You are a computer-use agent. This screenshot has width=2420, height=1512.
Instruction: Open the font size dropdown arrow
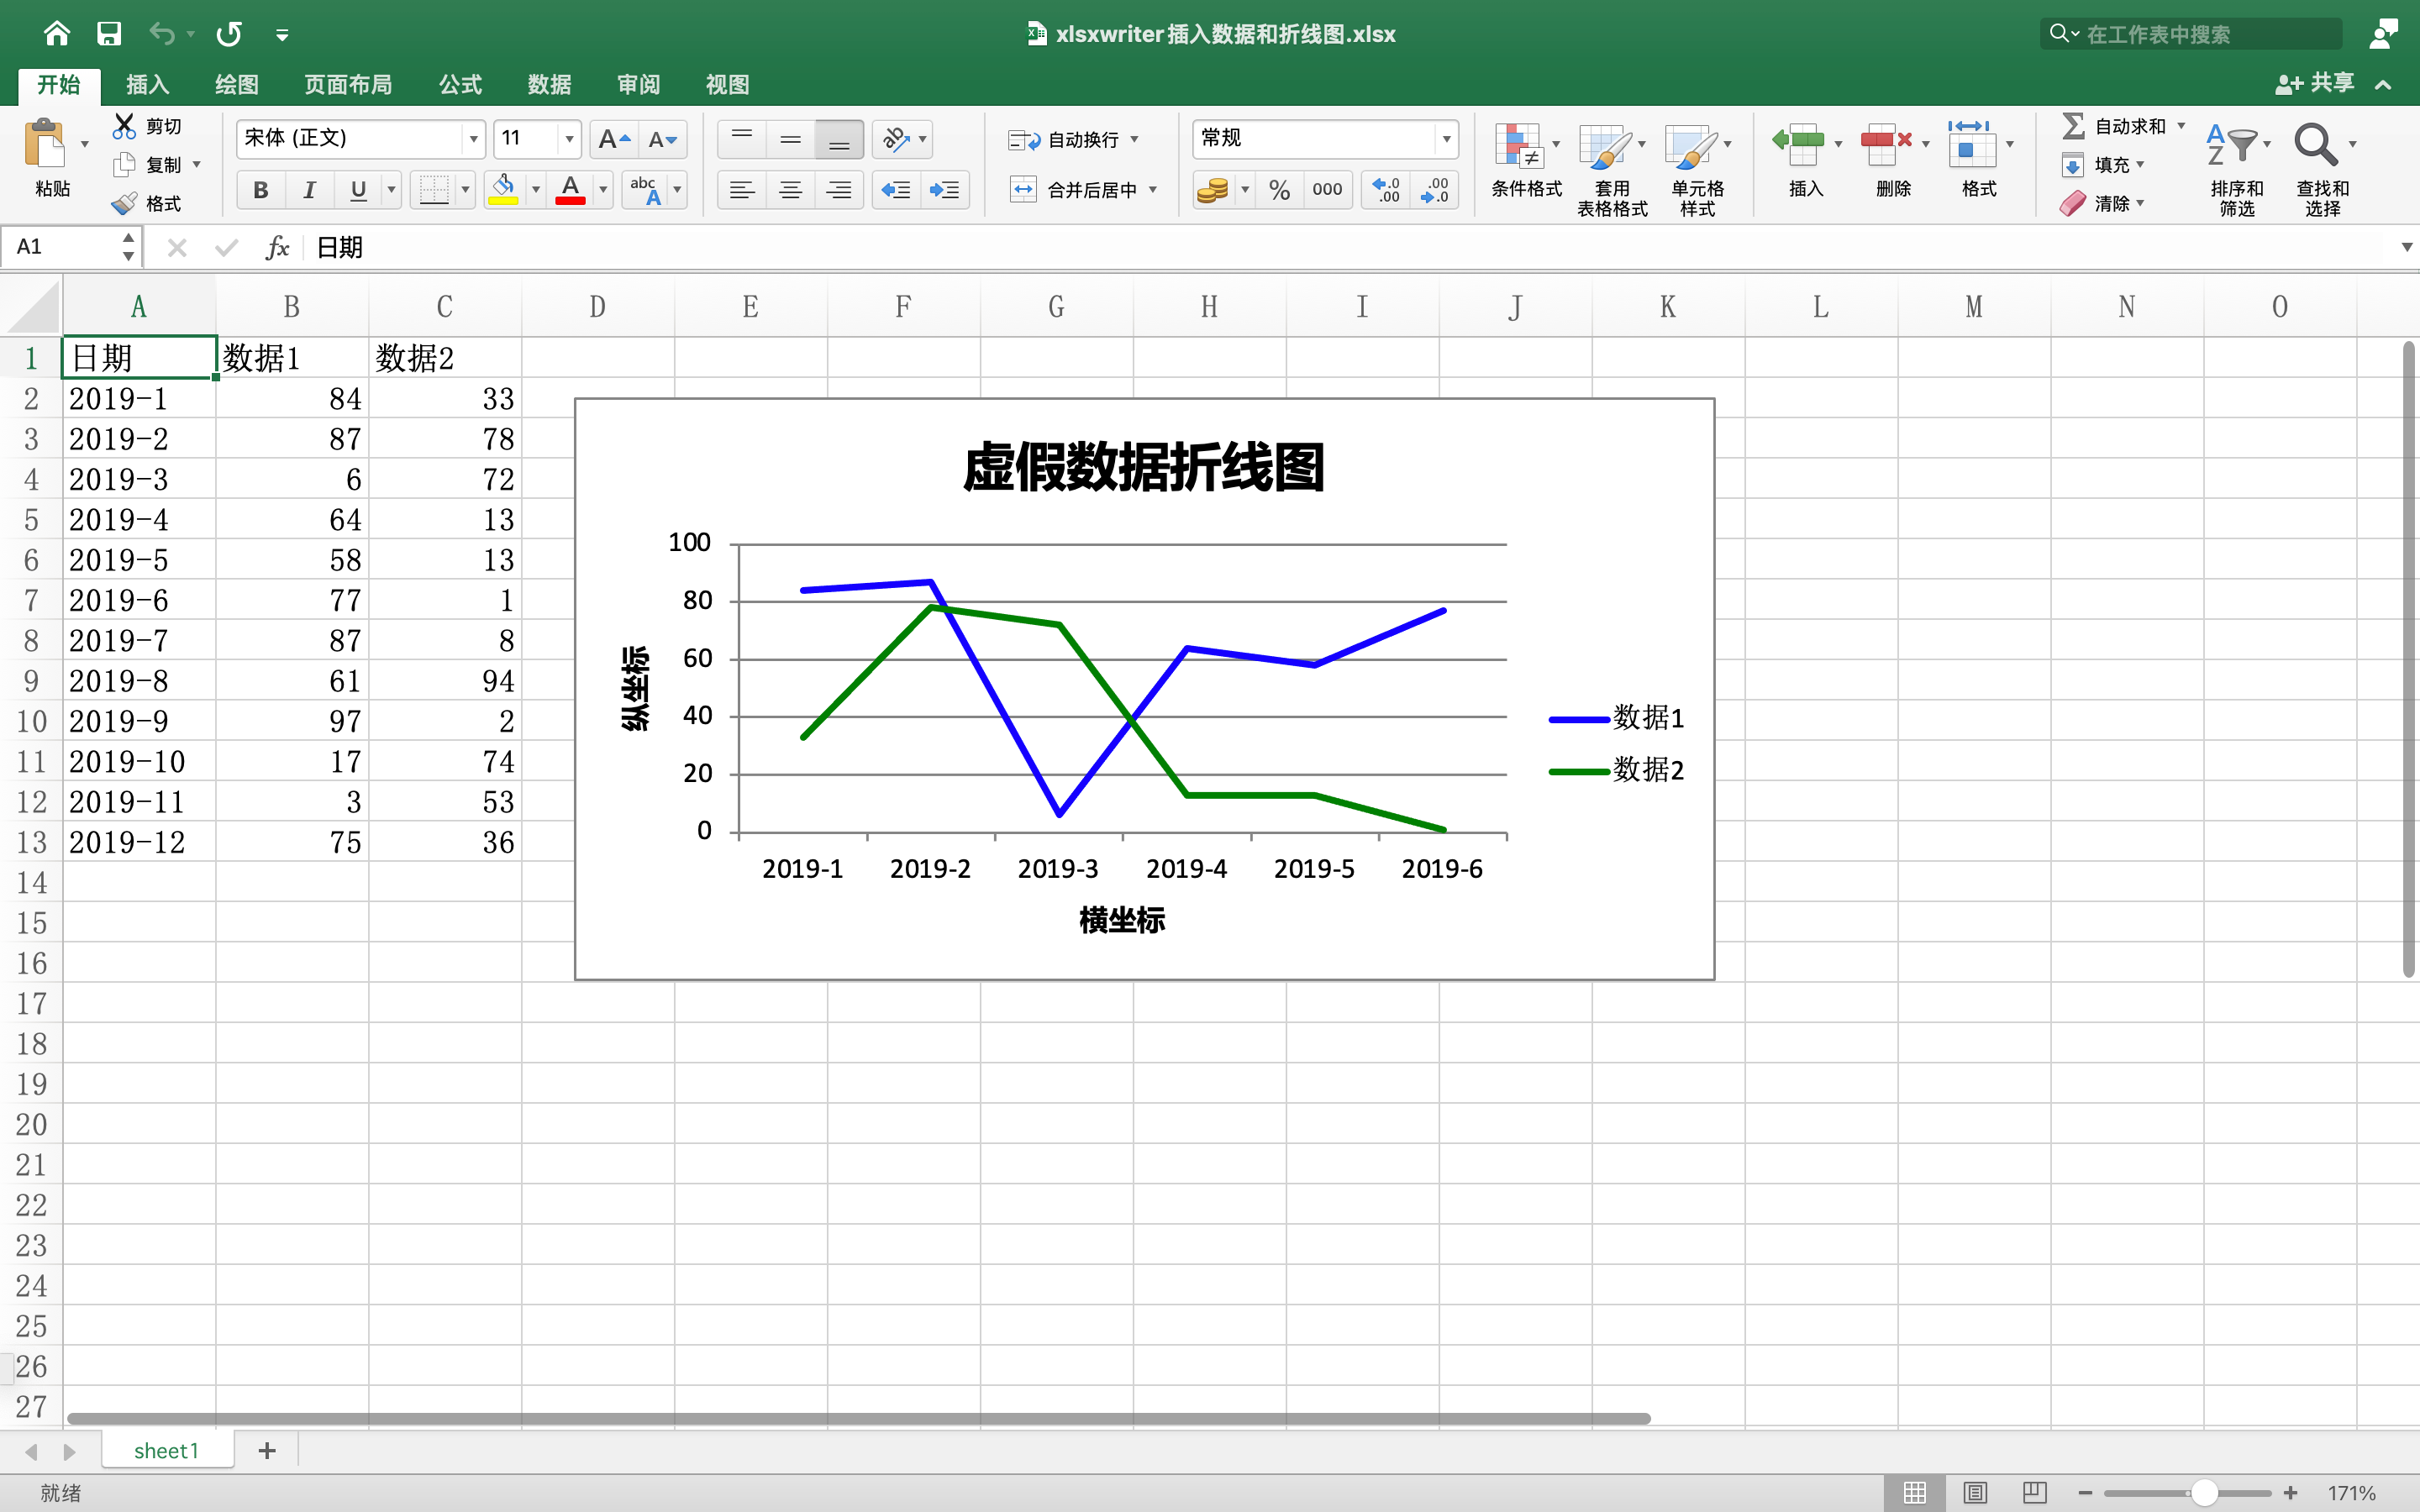(569, 138)
